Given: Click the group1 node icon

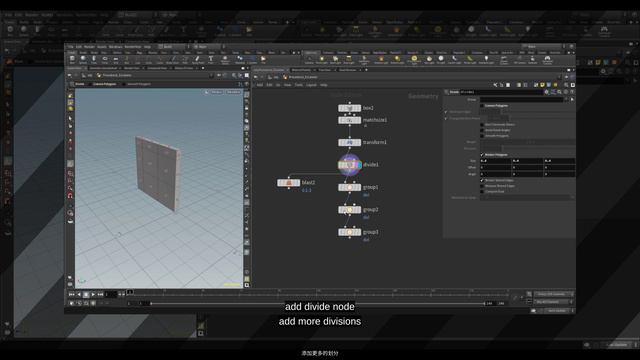Looking at the screenshot, I should [x=349, y=187].
